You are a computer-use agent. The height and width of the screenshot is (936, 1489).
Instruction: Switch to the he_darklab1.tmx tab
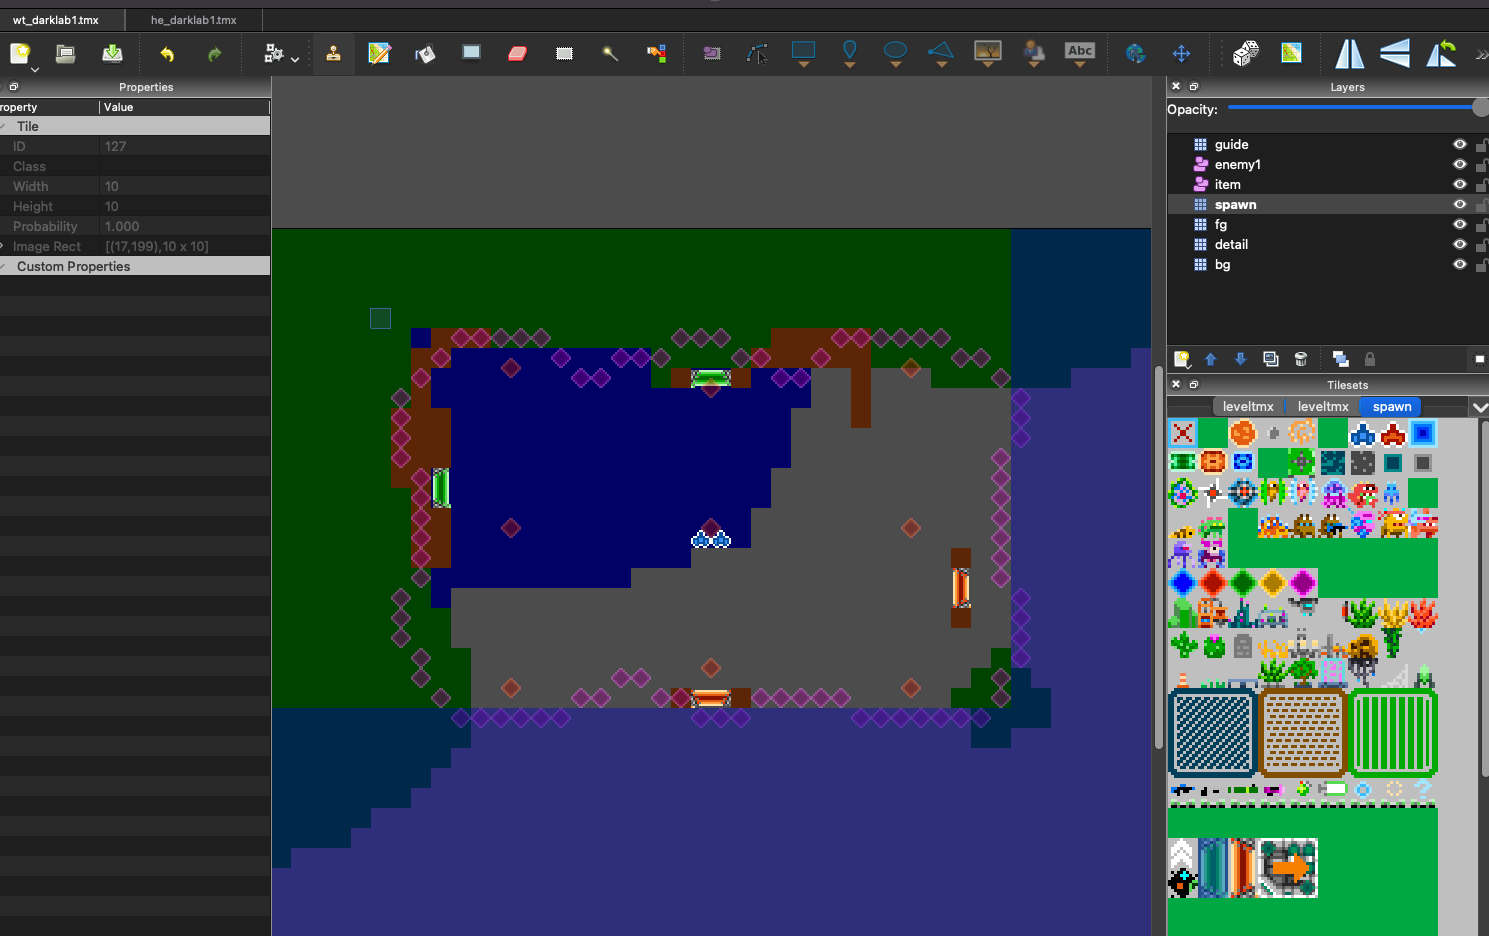(x=194, y=20)
